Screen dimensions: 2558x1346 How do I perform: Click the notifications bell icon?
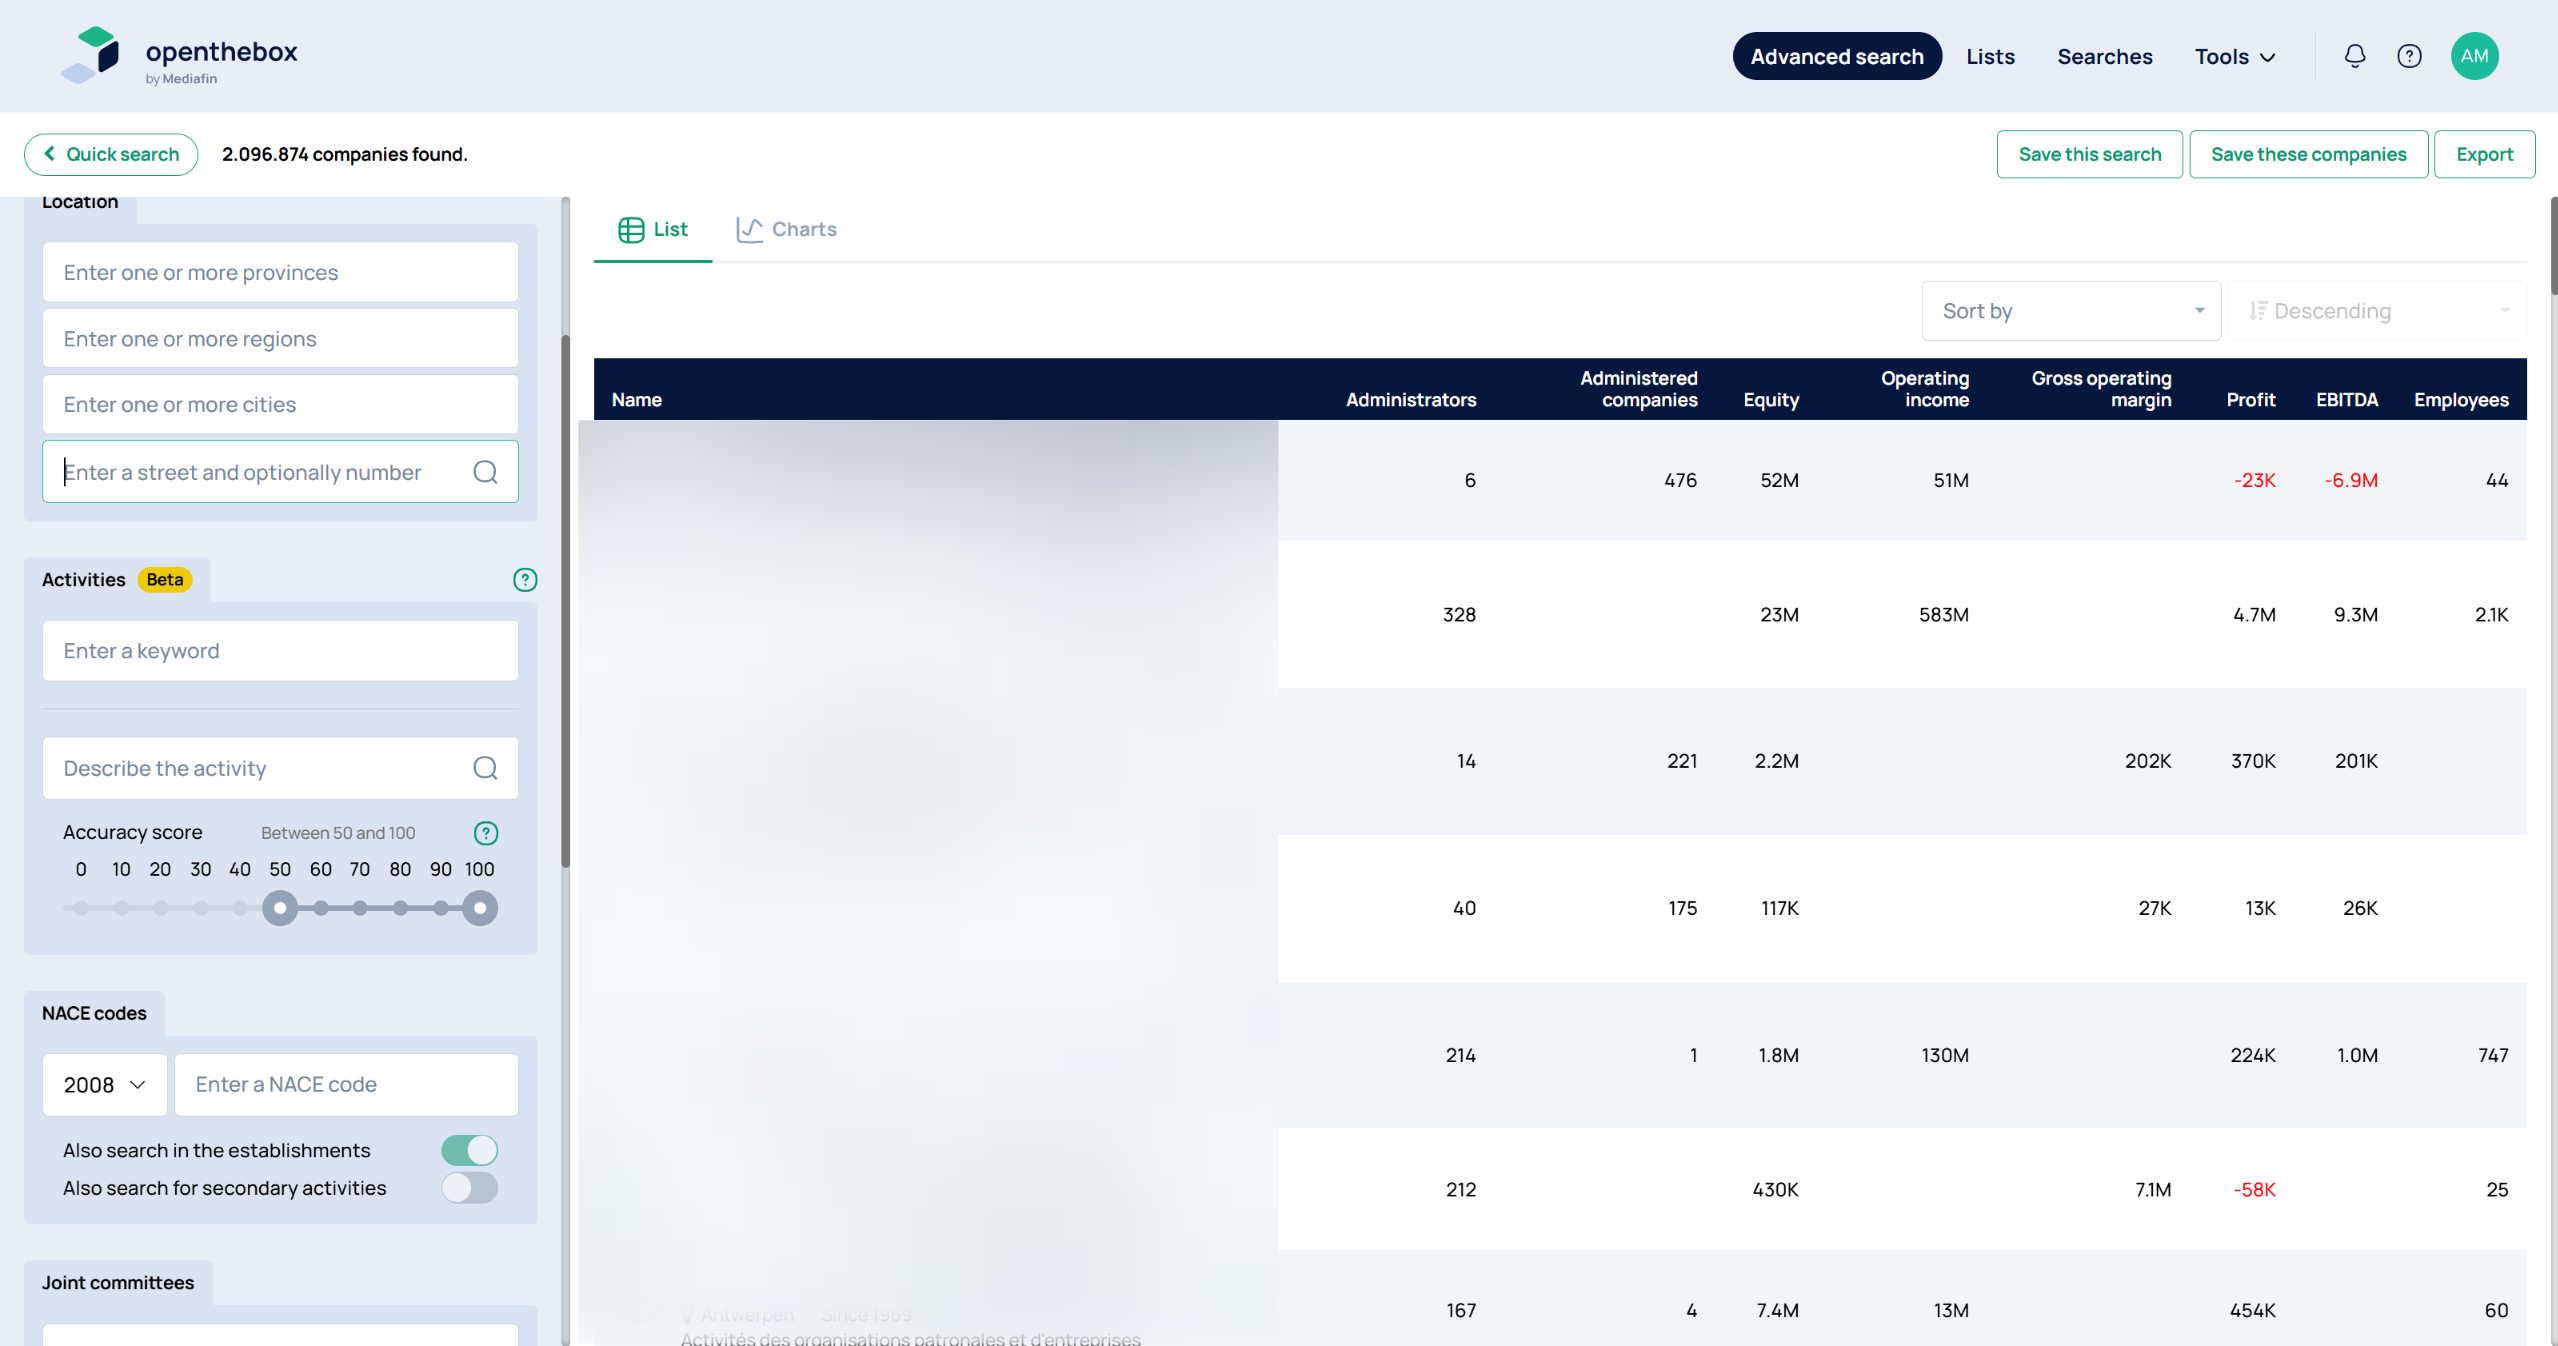pyautogui.click(x=2354, y=56)
